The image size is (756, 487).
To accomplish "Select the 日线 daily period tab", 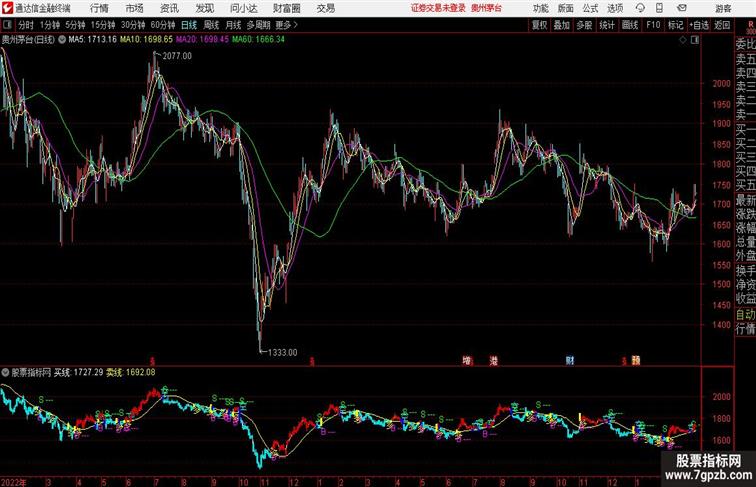I will point(189,25).
